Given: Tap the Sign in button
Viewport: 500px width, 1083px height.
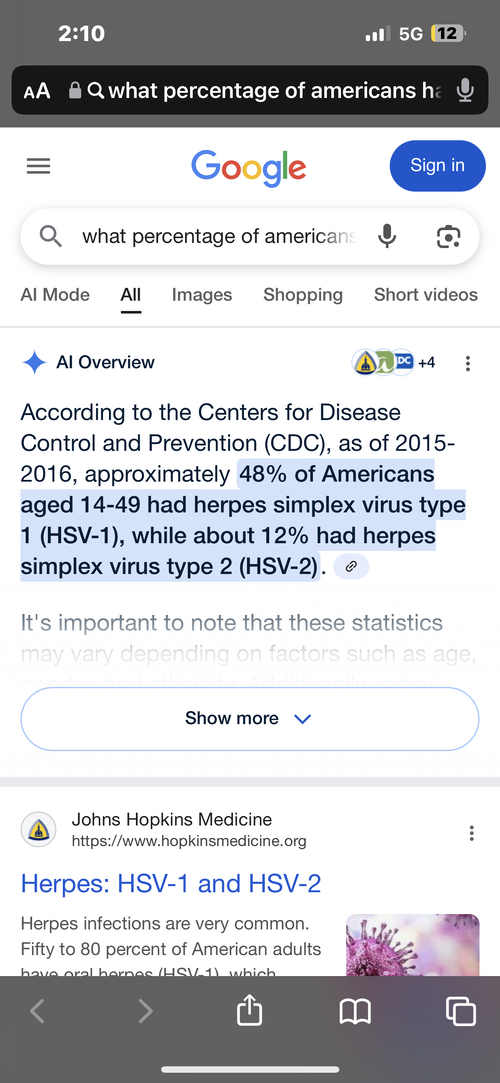Looking at the screenshot, I should 438,166.
